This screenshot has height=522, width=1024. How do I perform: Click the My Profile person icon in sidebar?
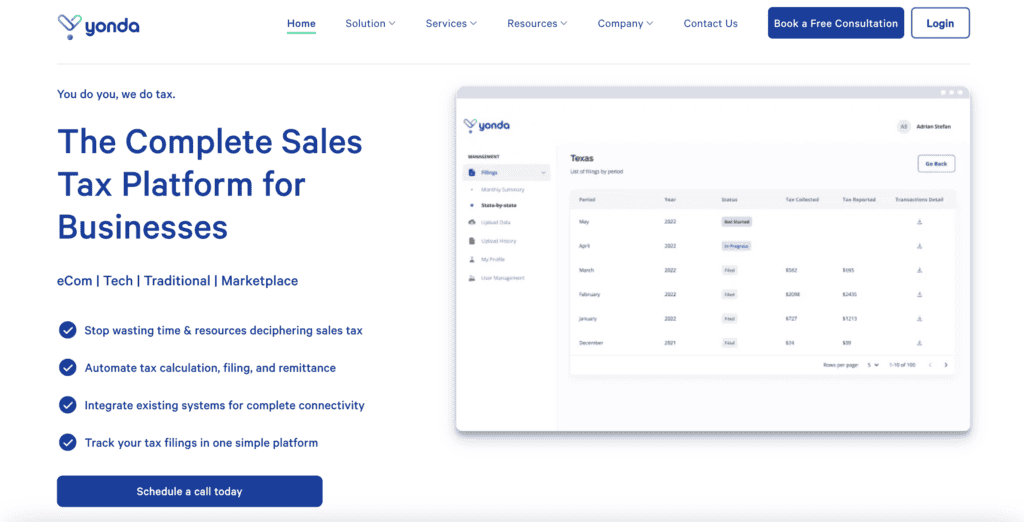tap(472, 259)
